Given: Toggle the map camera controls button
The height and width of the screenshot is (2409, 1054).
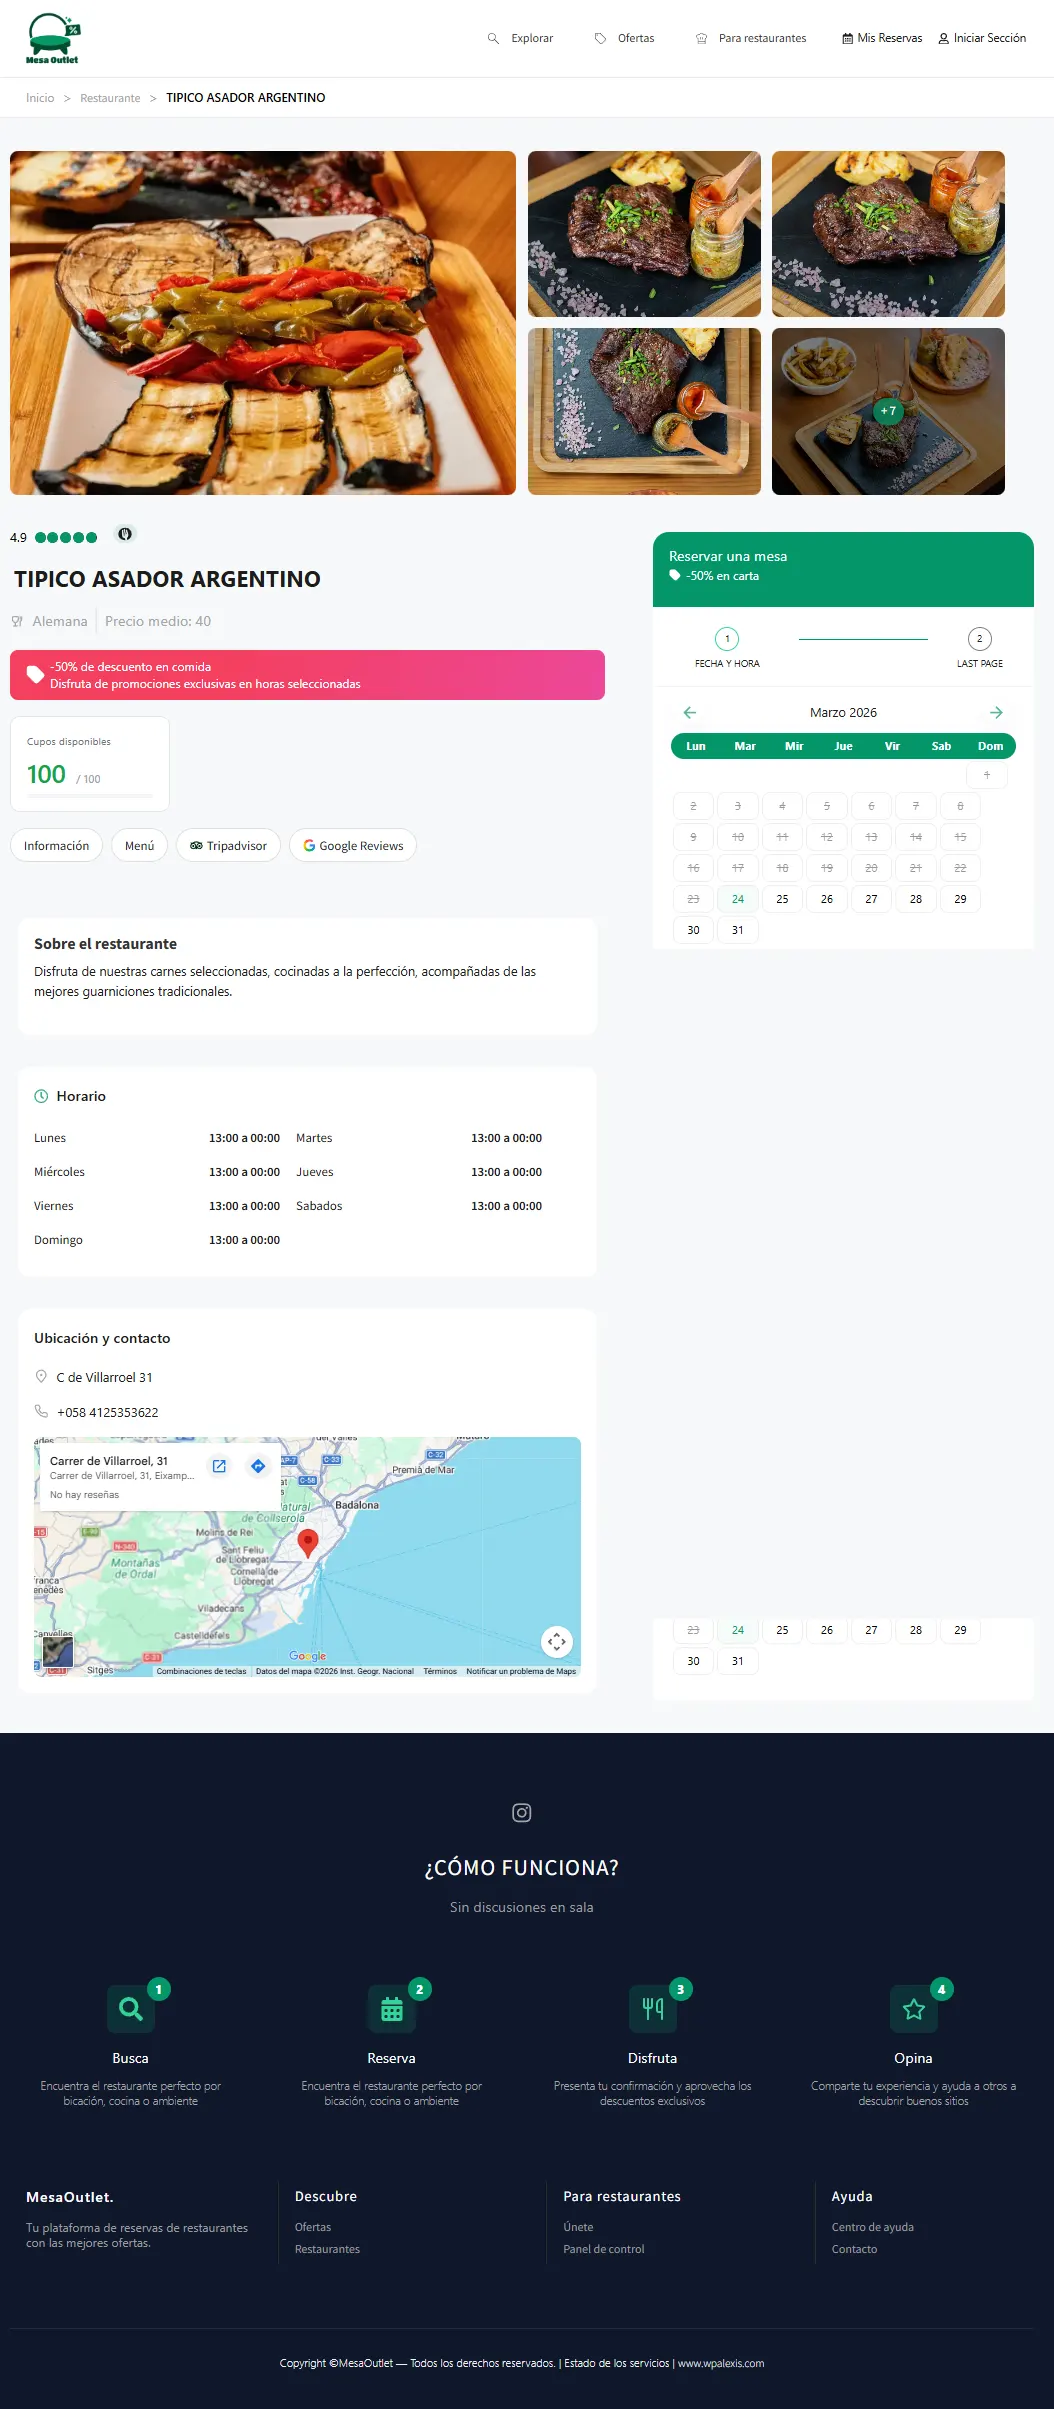Looking at the screenshot, I should (x=557, y=1641).
